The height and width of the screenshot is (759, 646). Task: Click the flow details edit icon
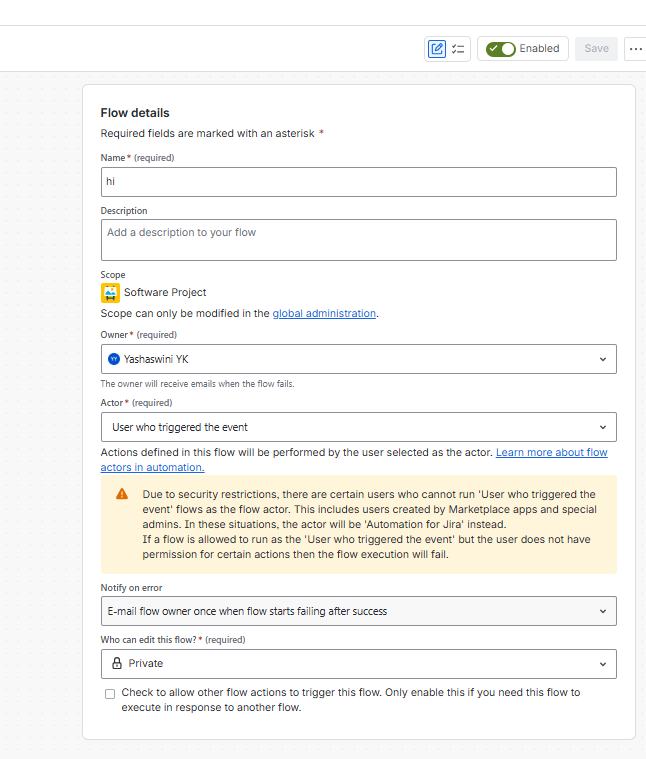(x=436, y=49)
